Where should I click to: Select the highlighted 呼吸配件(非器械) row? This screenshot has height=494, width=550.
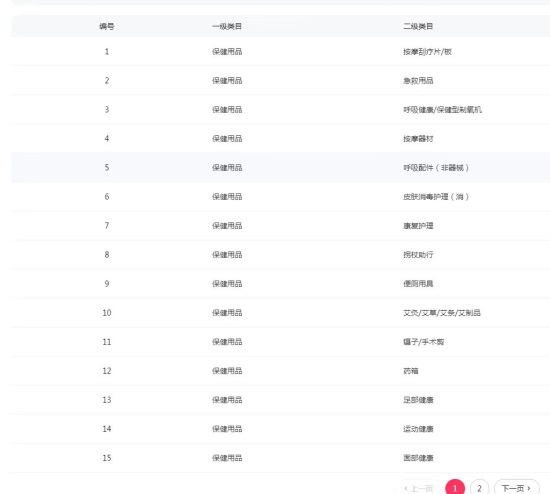tap(280, 168)
